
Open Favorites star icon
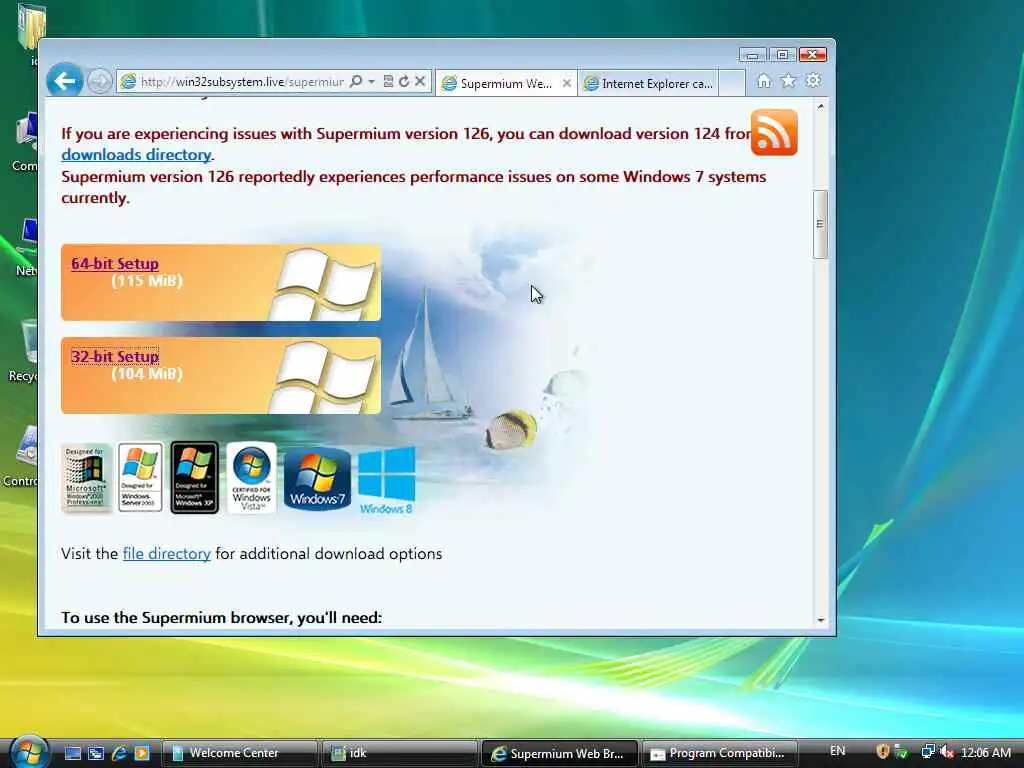788,81
